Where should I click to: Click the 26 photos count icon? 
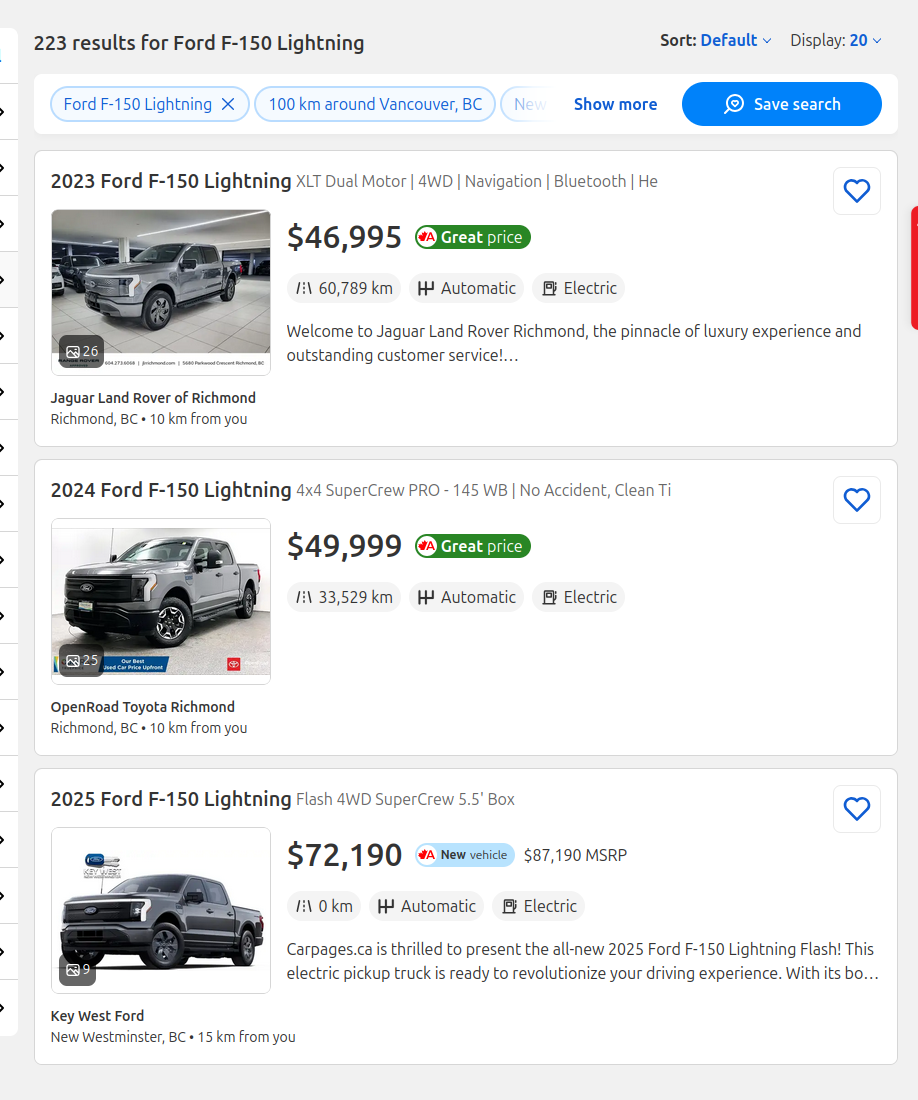pyautogui.click(x=81, y=351)
